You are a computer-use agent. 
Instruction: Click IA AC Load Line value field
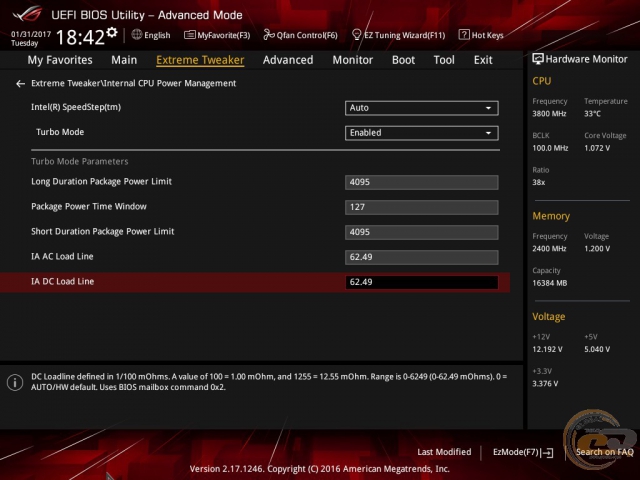coord(421,257)
